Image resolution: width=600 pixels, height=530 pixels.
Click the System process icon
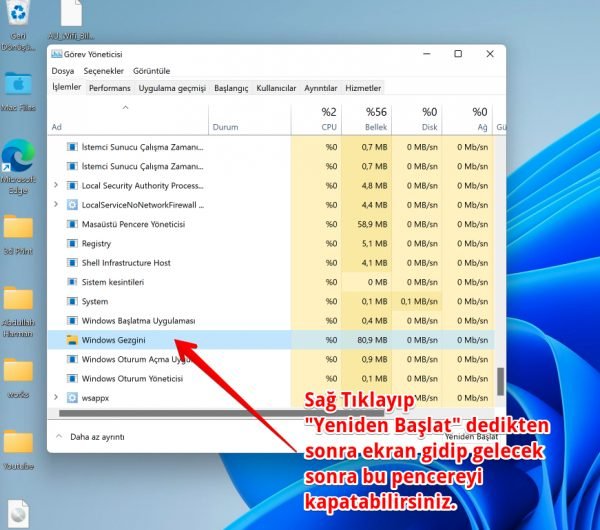point(72,301)
